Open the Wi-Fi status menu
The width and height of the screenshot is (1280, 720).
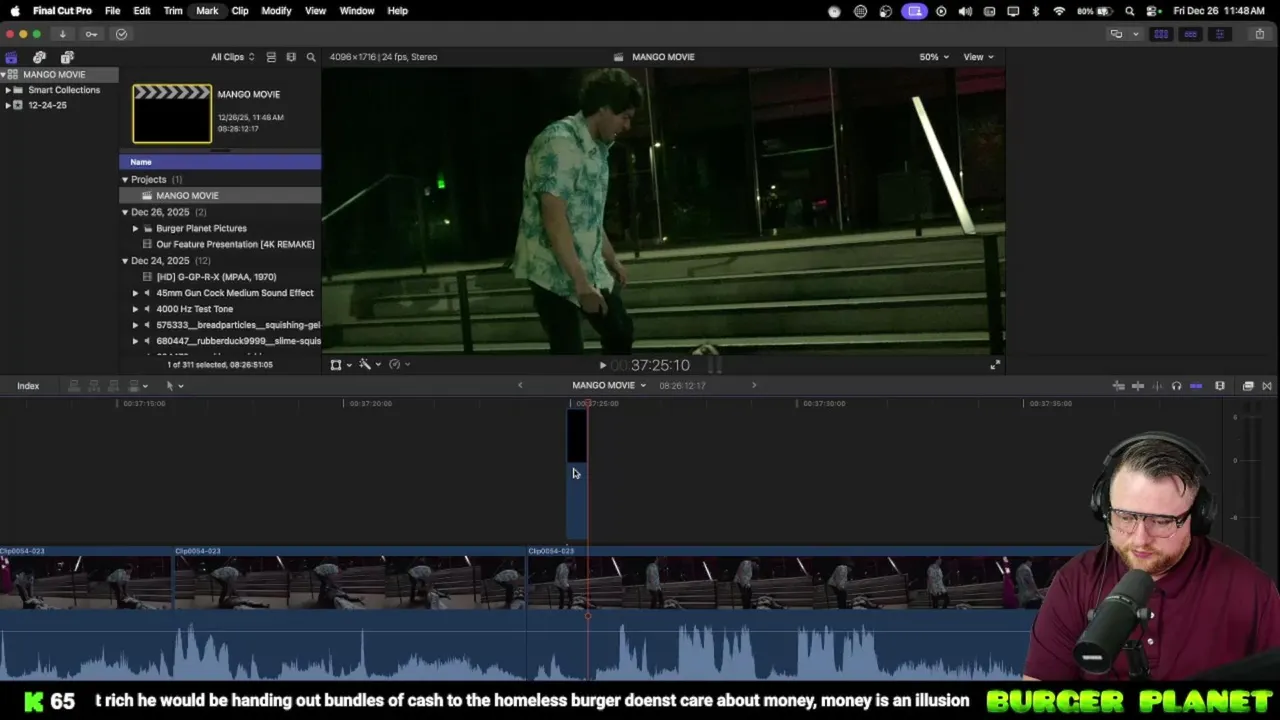click(1059, 11)
